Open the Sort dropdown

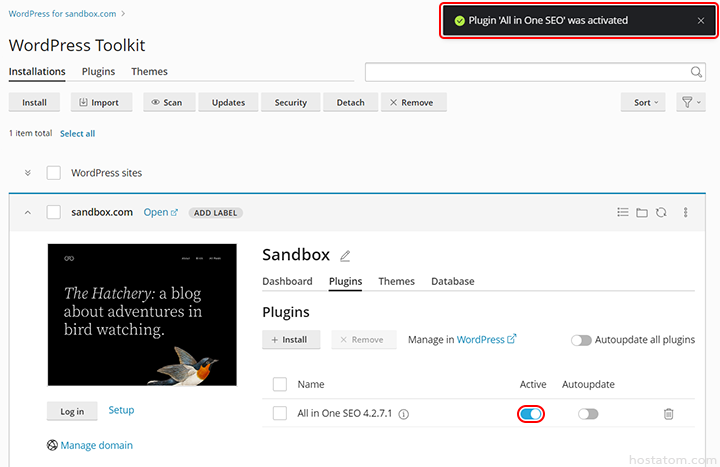pos(646,102)
